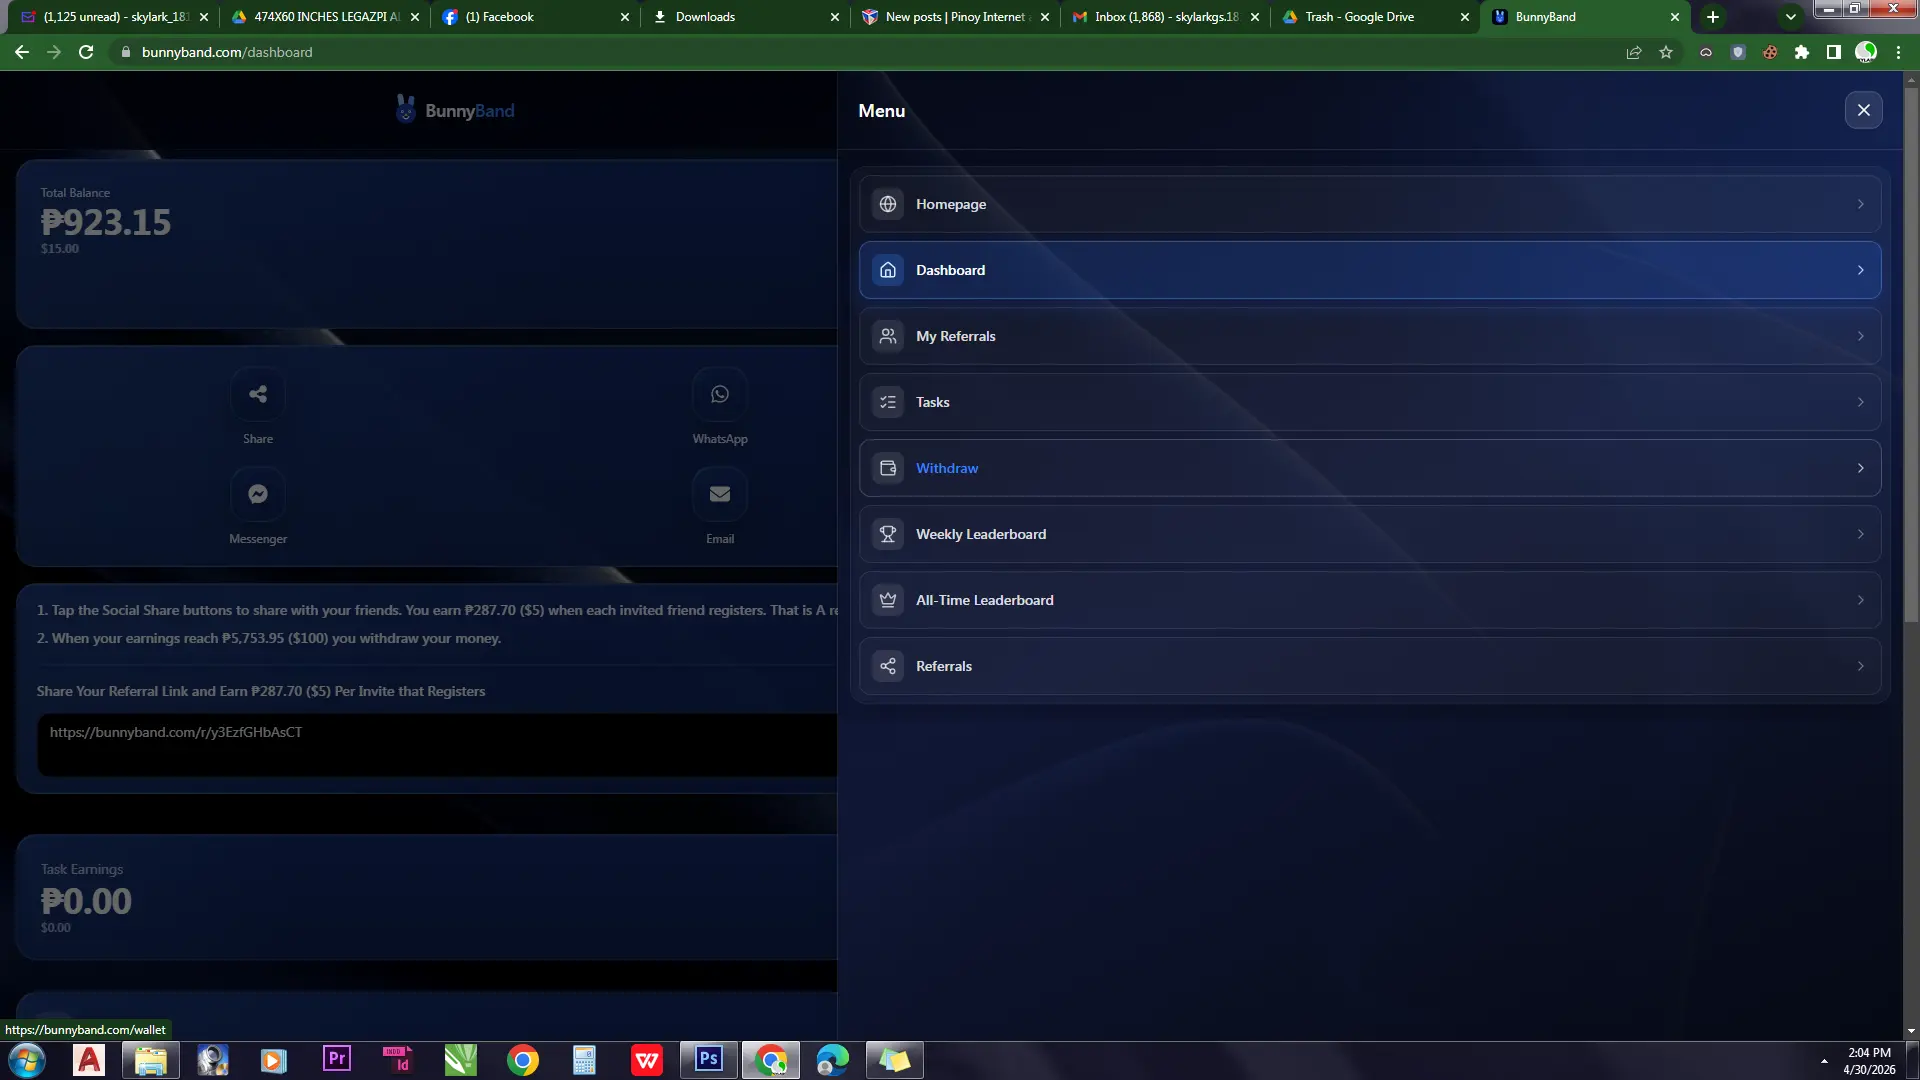Image resolution: width=1920 pixels, height=1080 pixels.
Task: Click the Withdraw wallet icon
Action: pyautogui.click(x=888, y=468)
